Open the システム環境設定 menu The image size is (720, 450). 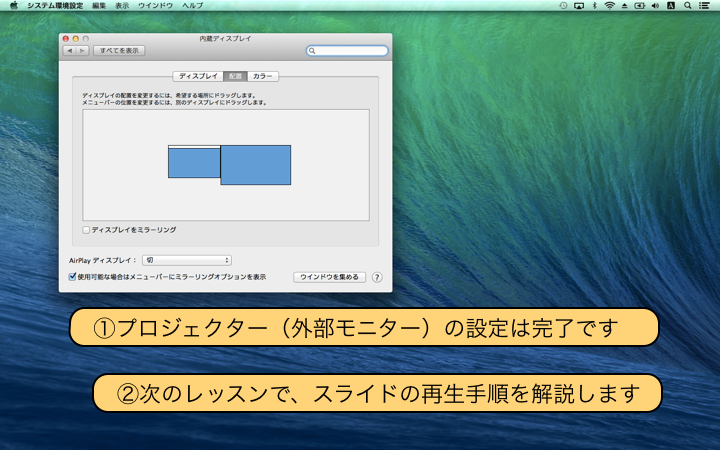tap(55, 6)
